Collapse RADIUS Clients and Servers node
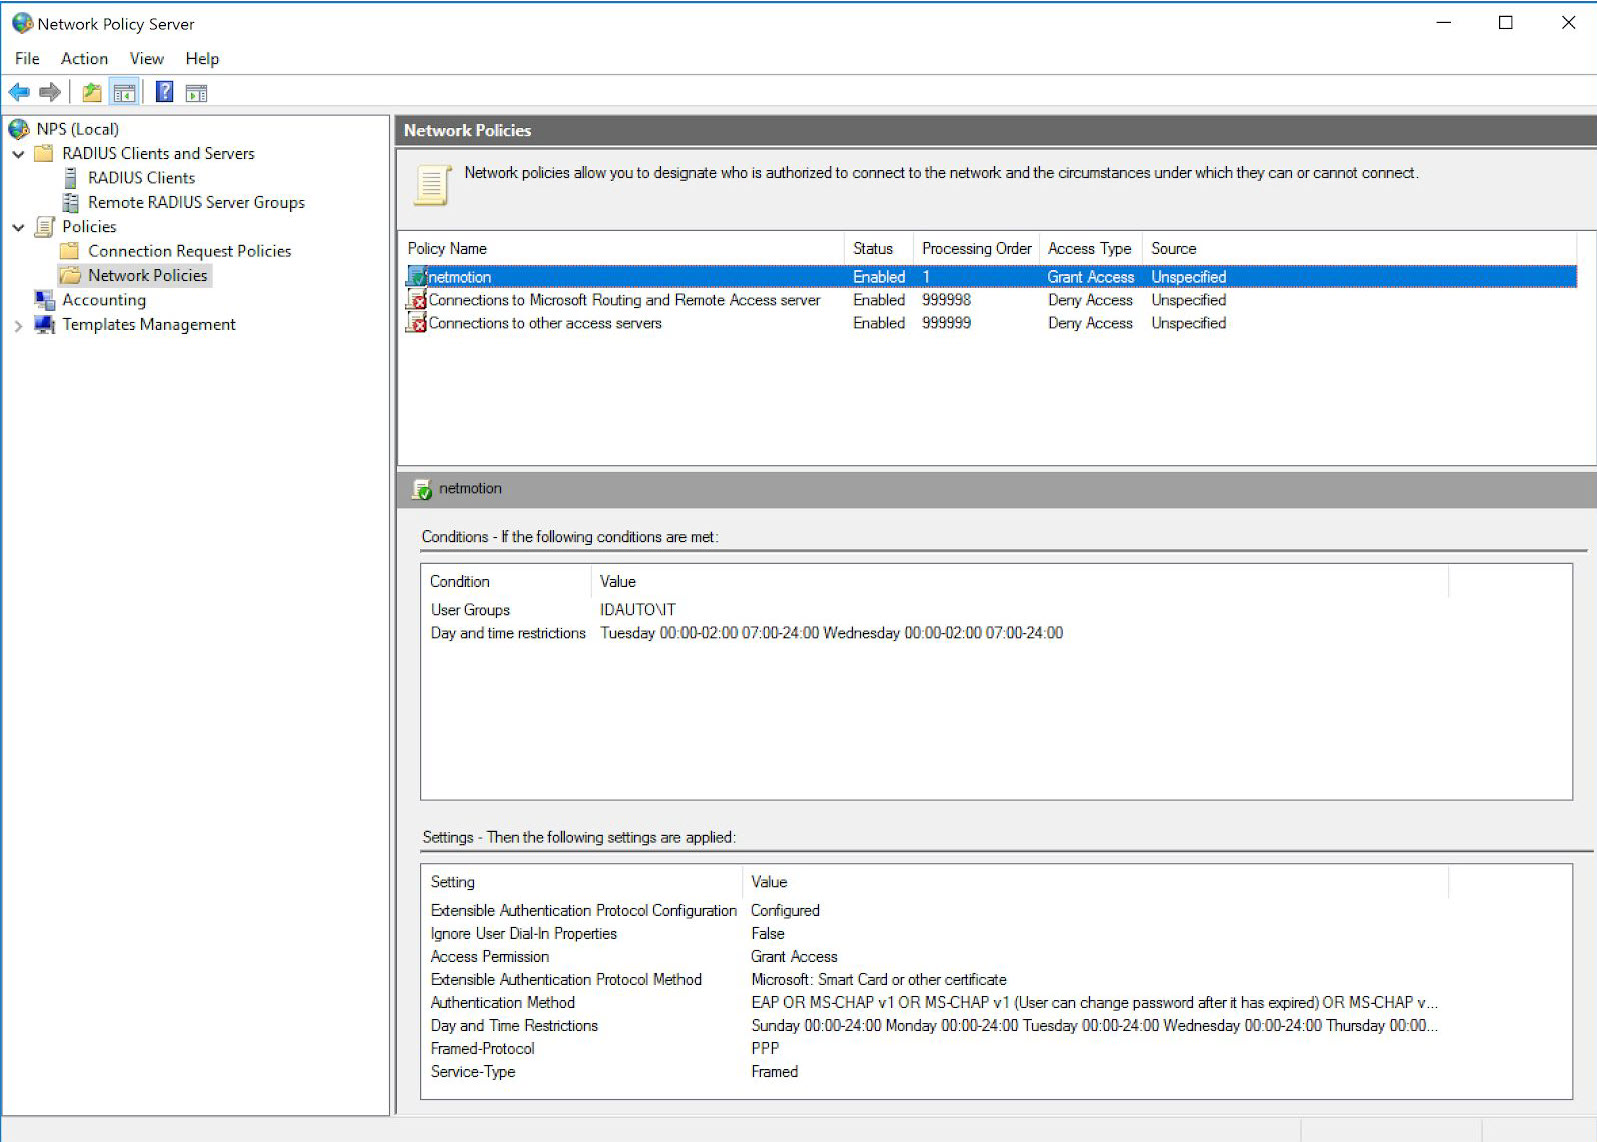 click(x=18, y=154)
